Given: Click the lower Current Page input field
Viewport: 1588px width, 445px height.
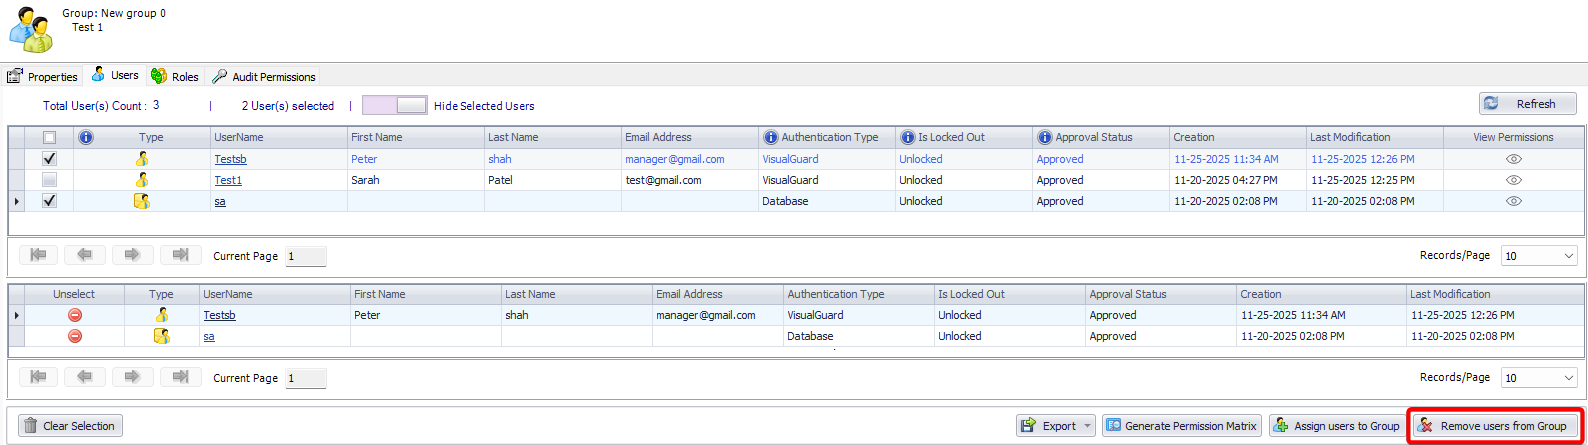Looking at the screenshot, I should 306,378.
